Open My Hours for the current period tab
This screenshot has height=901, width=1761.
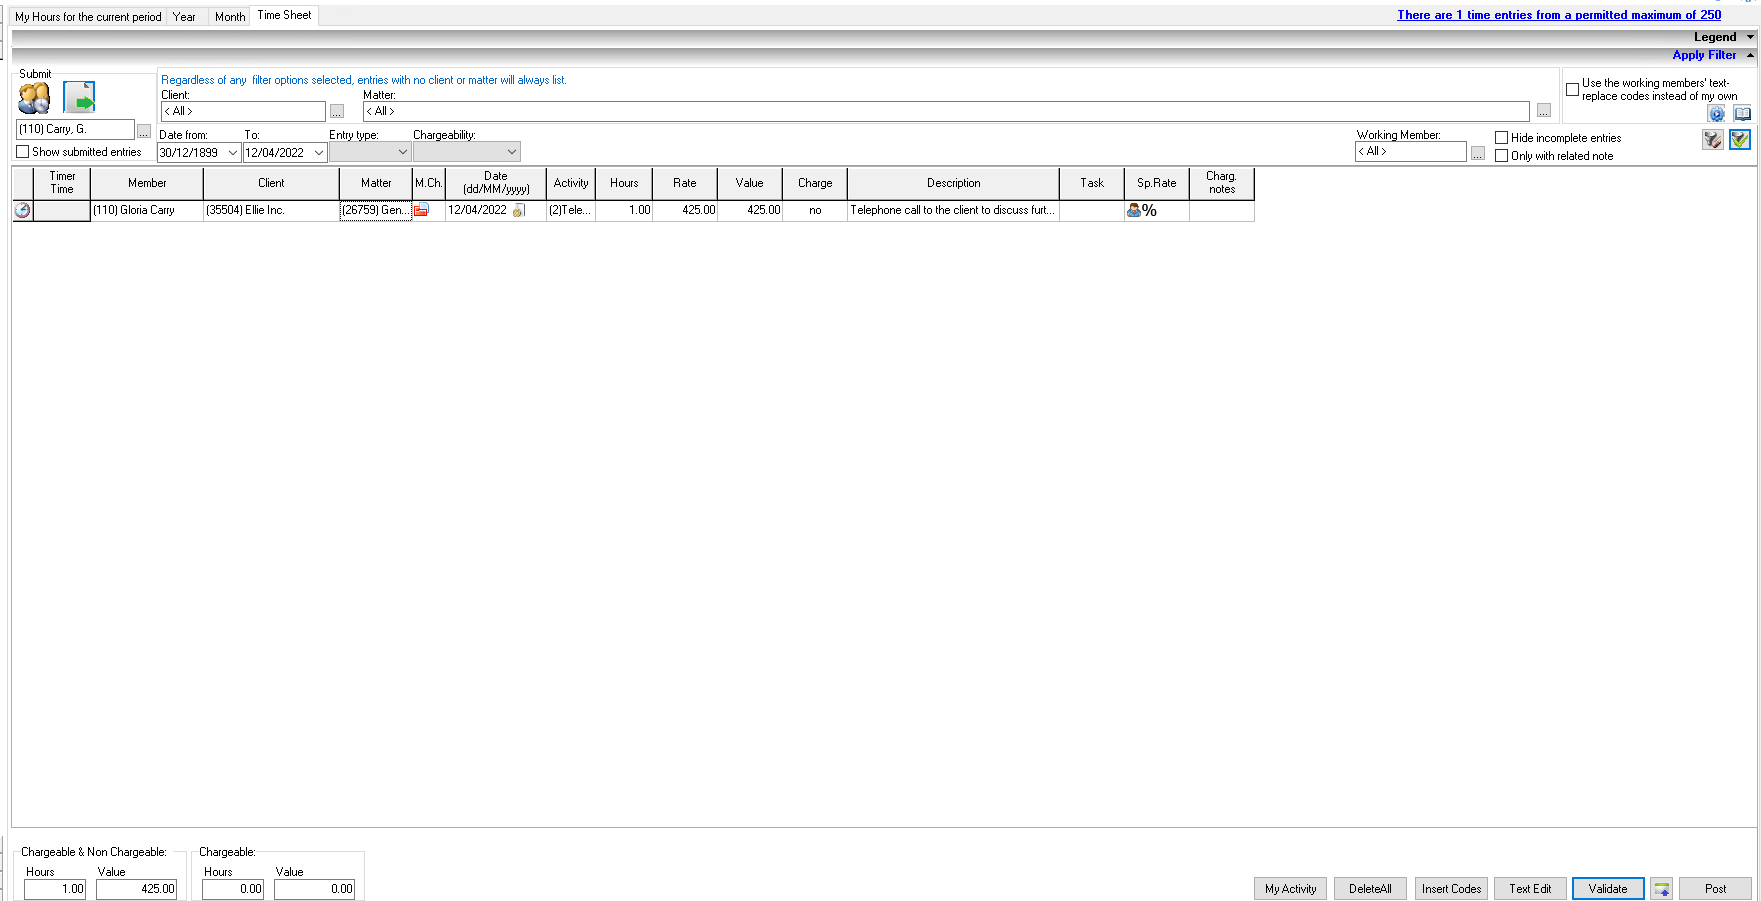pyautogui.click(x=88, y=17)
